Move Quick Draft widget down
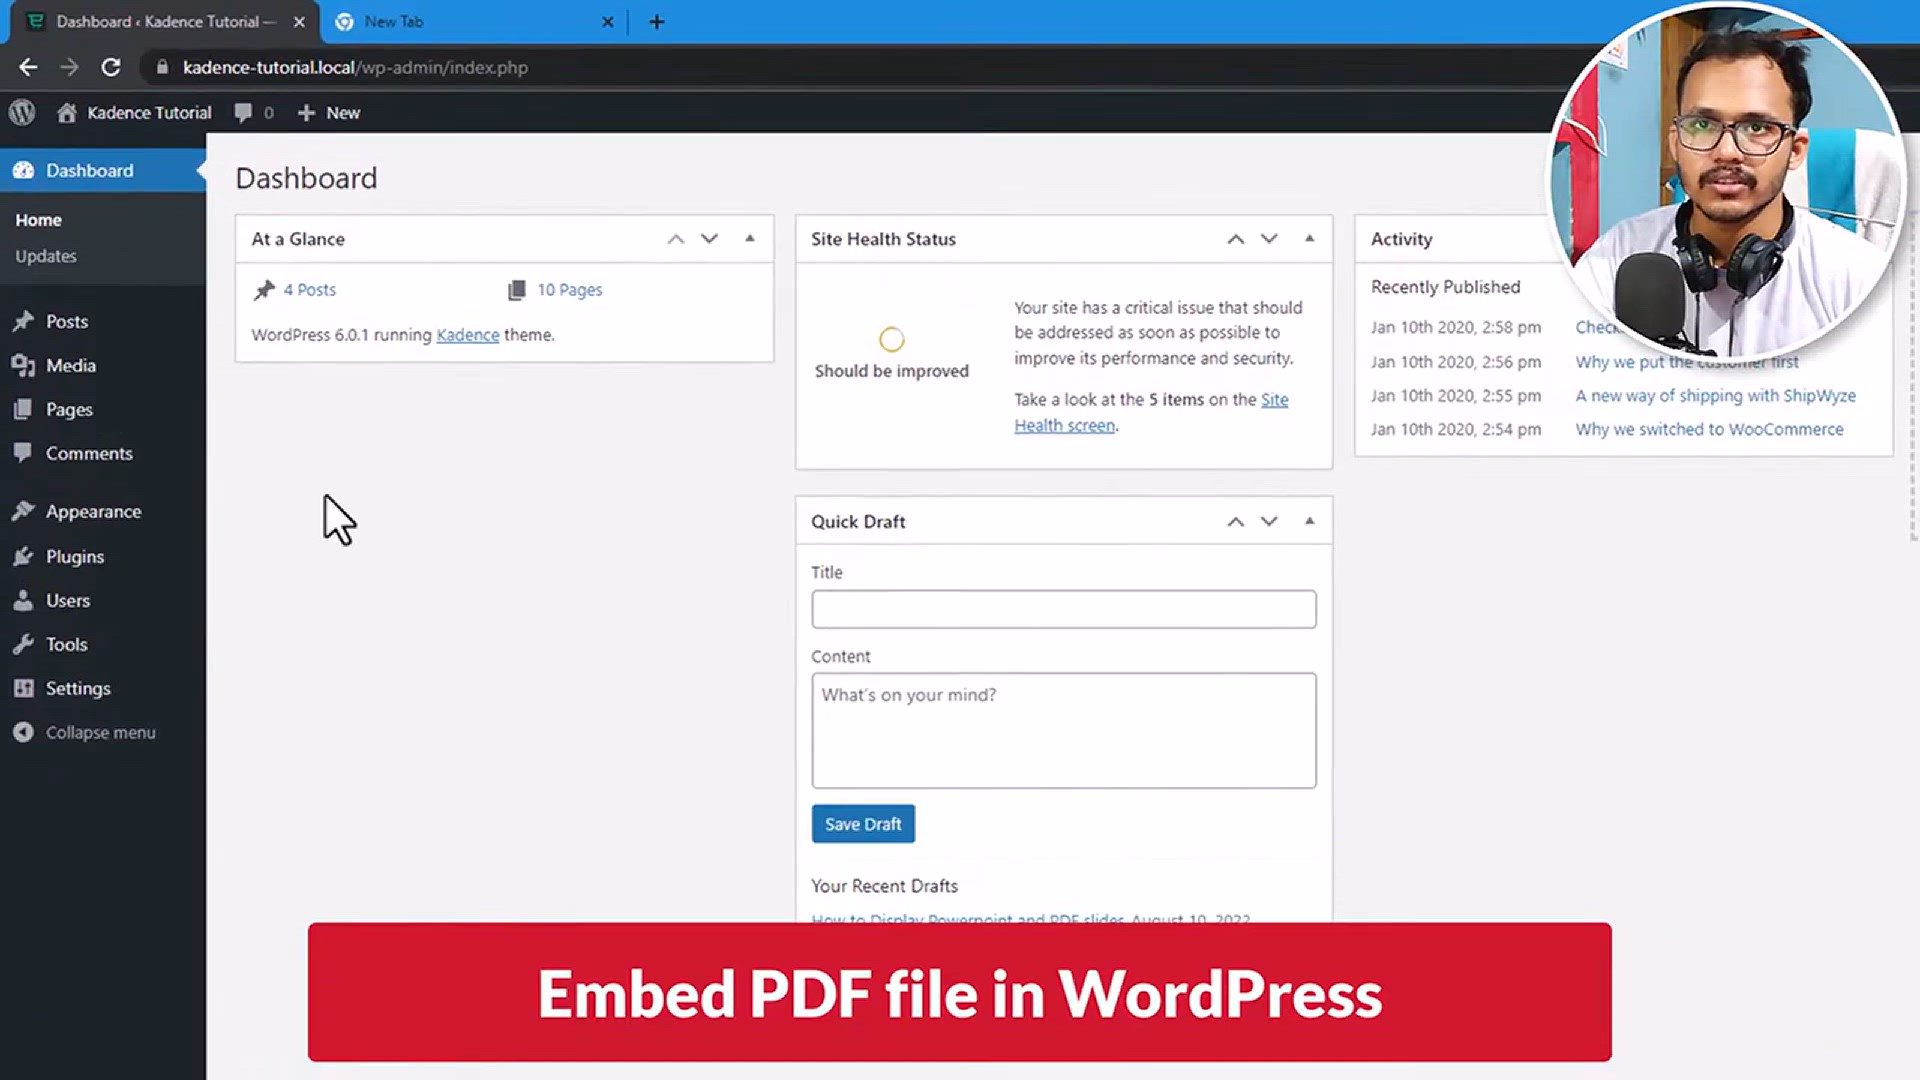 [1269, 522]
